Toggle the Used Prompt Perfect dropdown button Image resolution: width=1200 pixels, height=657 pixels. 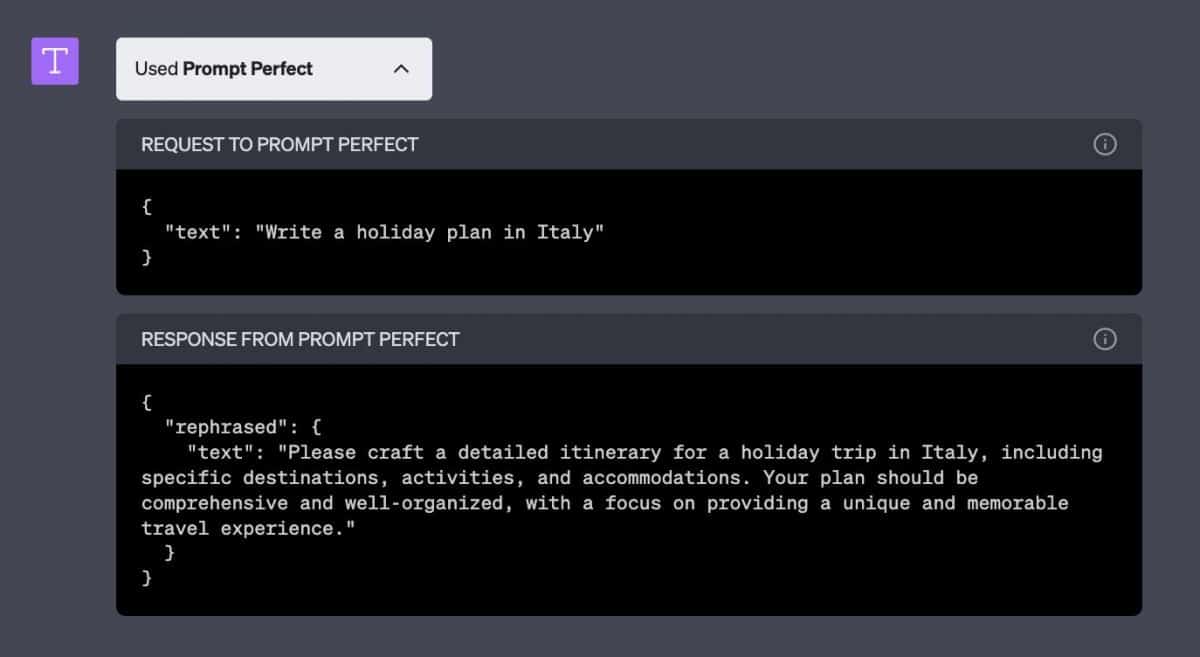click(x=273, y=69)
